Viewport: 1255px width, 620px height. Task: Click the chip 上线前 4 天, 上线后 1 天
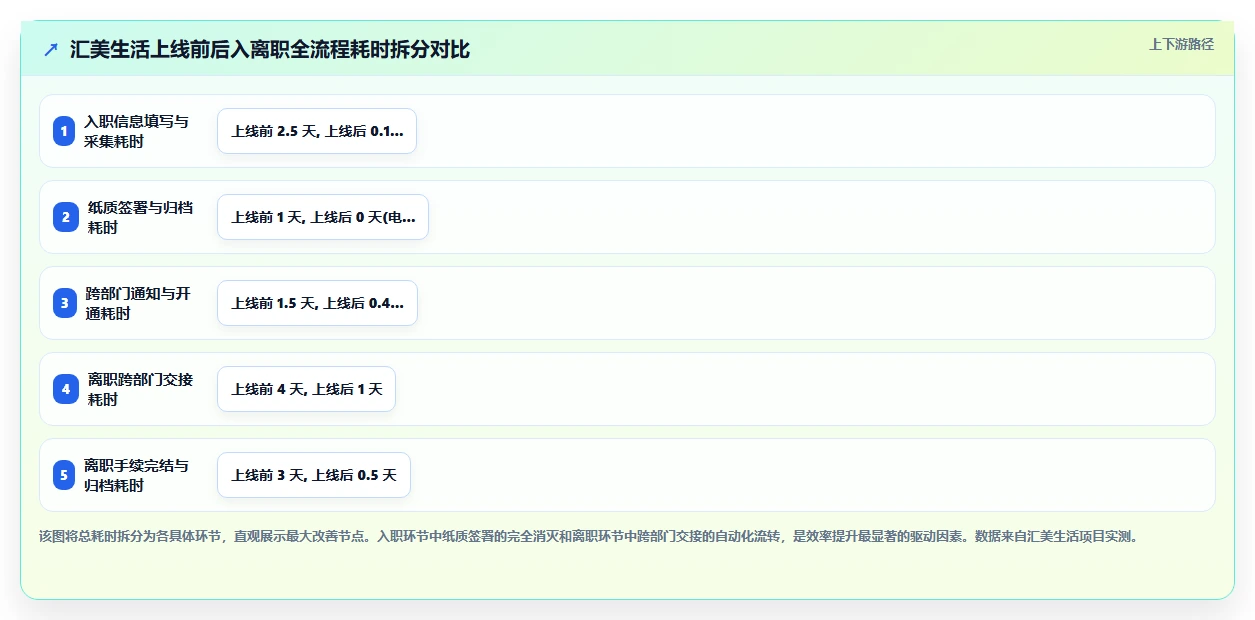(x=307, y=389)
